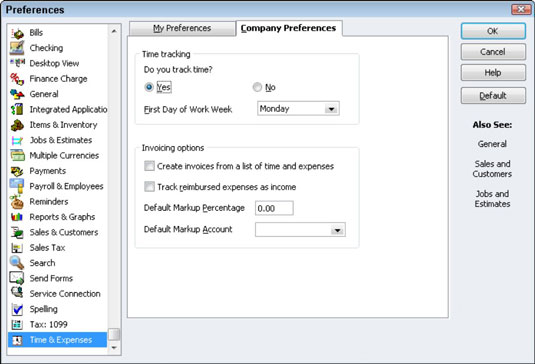This screenshot has height=364, width=535.
Task: Close the Preferences dialog window
Action: pyautogui.click(x=521, y=9)
